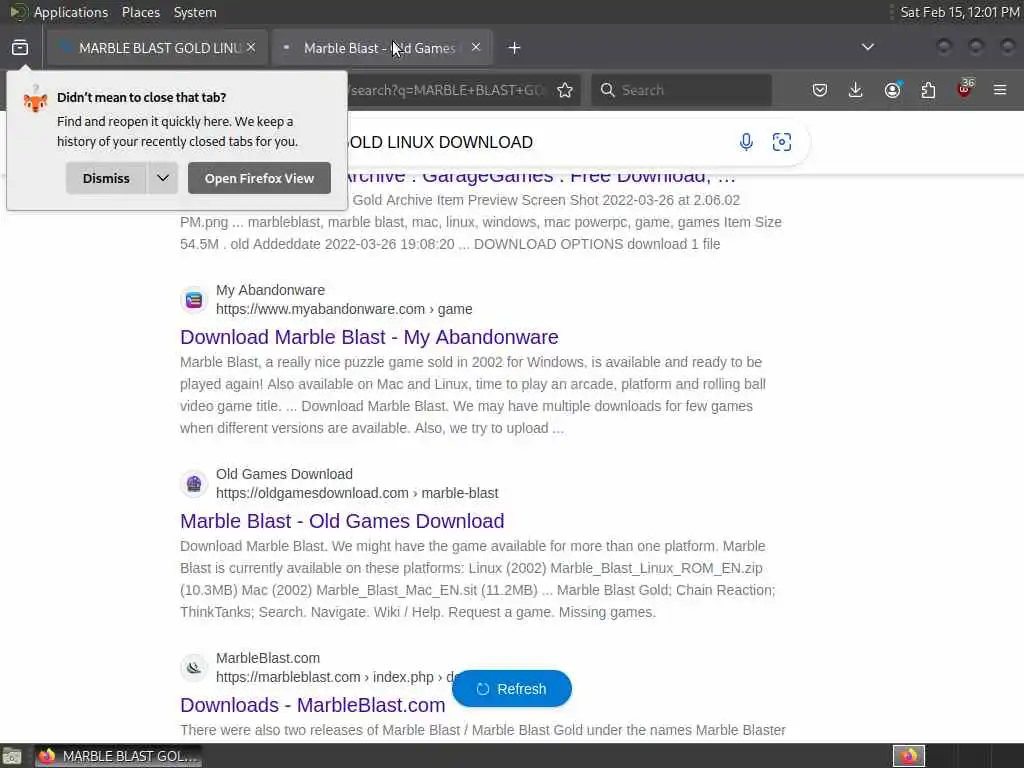Viewport: 1024px width, 768px height.
Task: Open Downloads - MarbleBlast.com link
Action: 313,705
